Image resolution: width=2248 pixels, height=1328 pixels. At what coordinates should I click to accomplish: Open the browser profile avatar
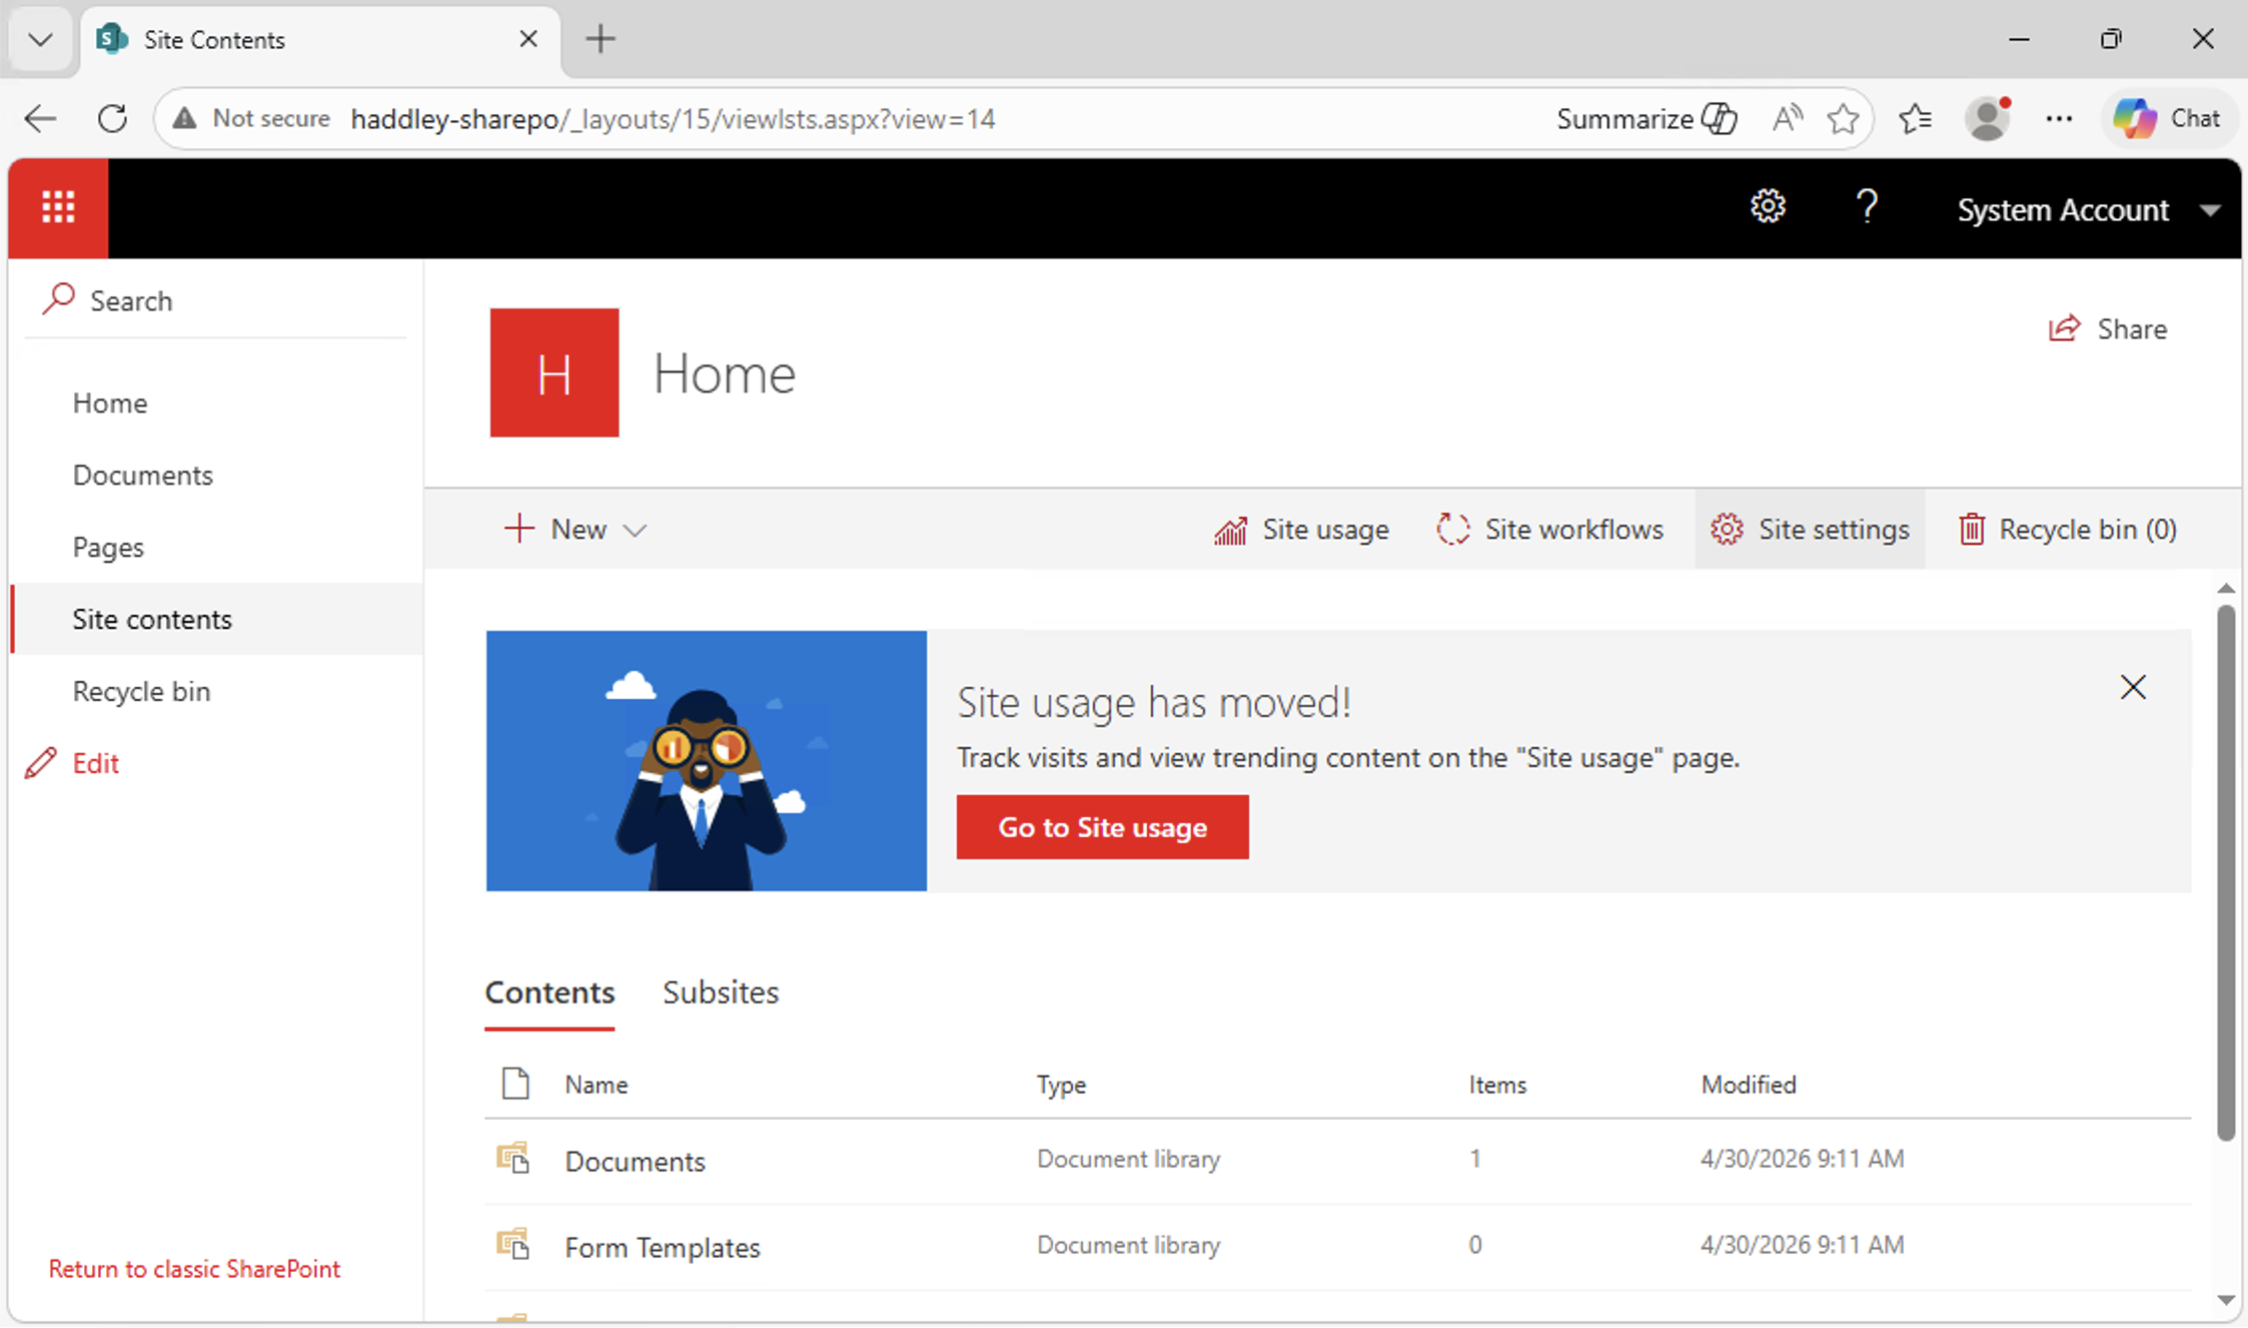tap(1987, 119)
